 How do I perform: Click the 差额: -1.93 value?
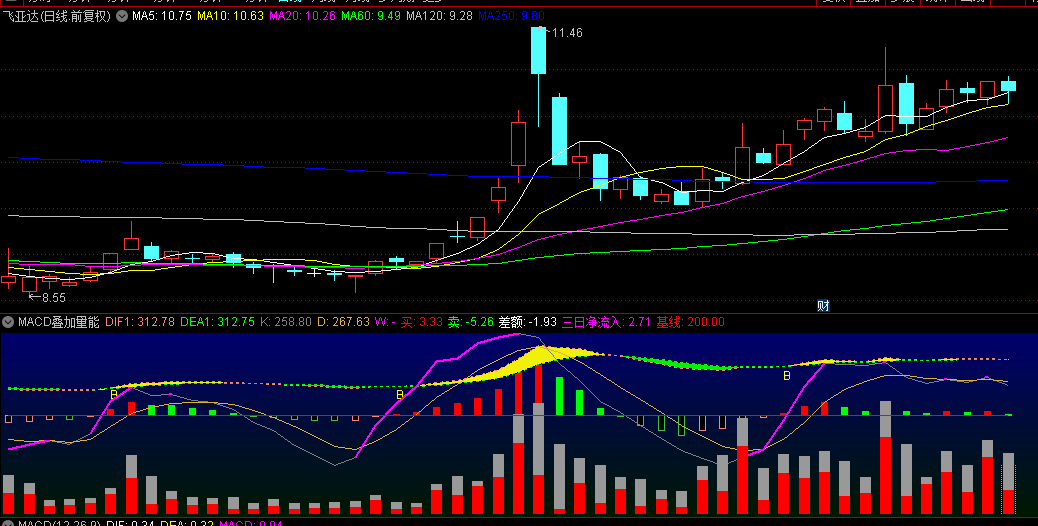click(528, 322)
